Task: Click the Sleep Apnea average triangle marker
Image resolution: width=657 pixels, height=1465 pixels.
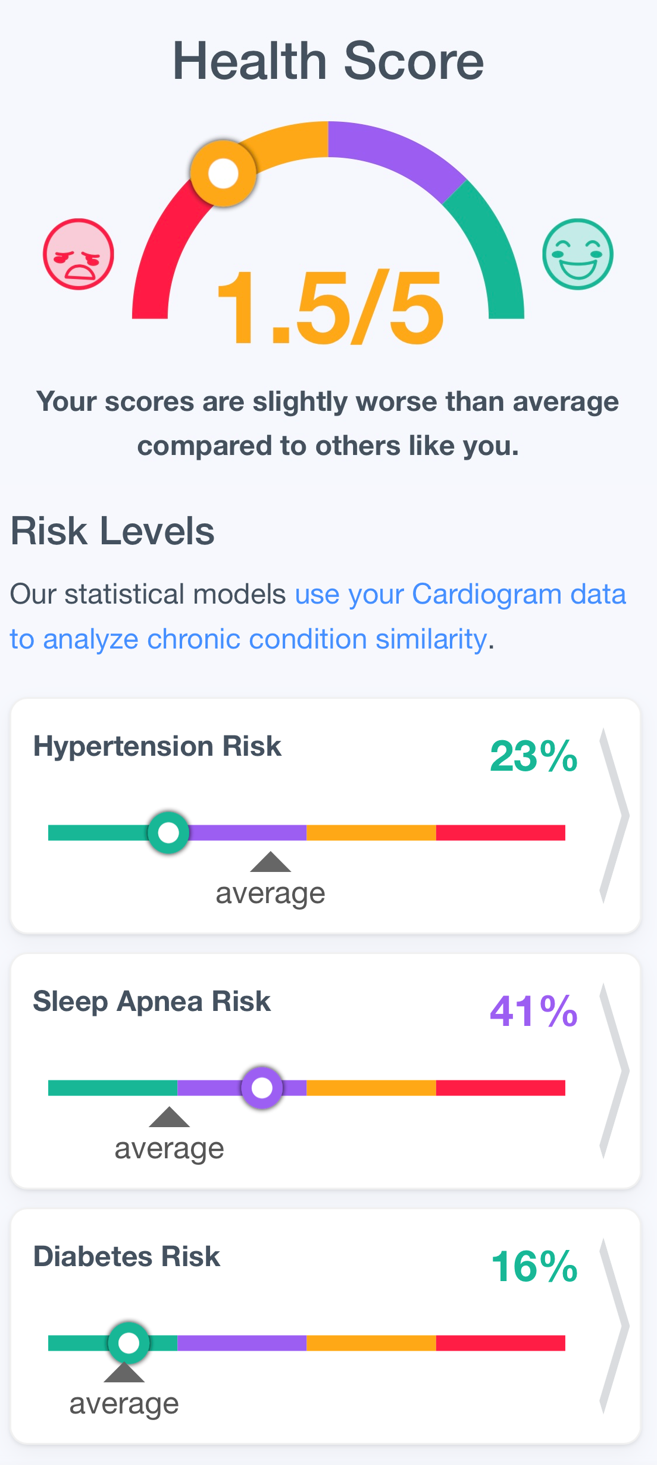Action: (x=169, y=1117)
